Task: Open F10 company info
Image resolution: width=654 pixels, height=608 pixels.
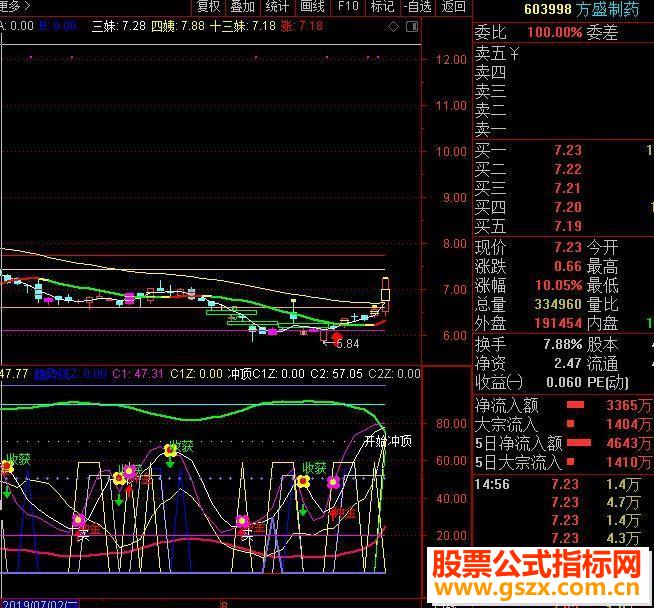Action: click(x=348, y=6)
